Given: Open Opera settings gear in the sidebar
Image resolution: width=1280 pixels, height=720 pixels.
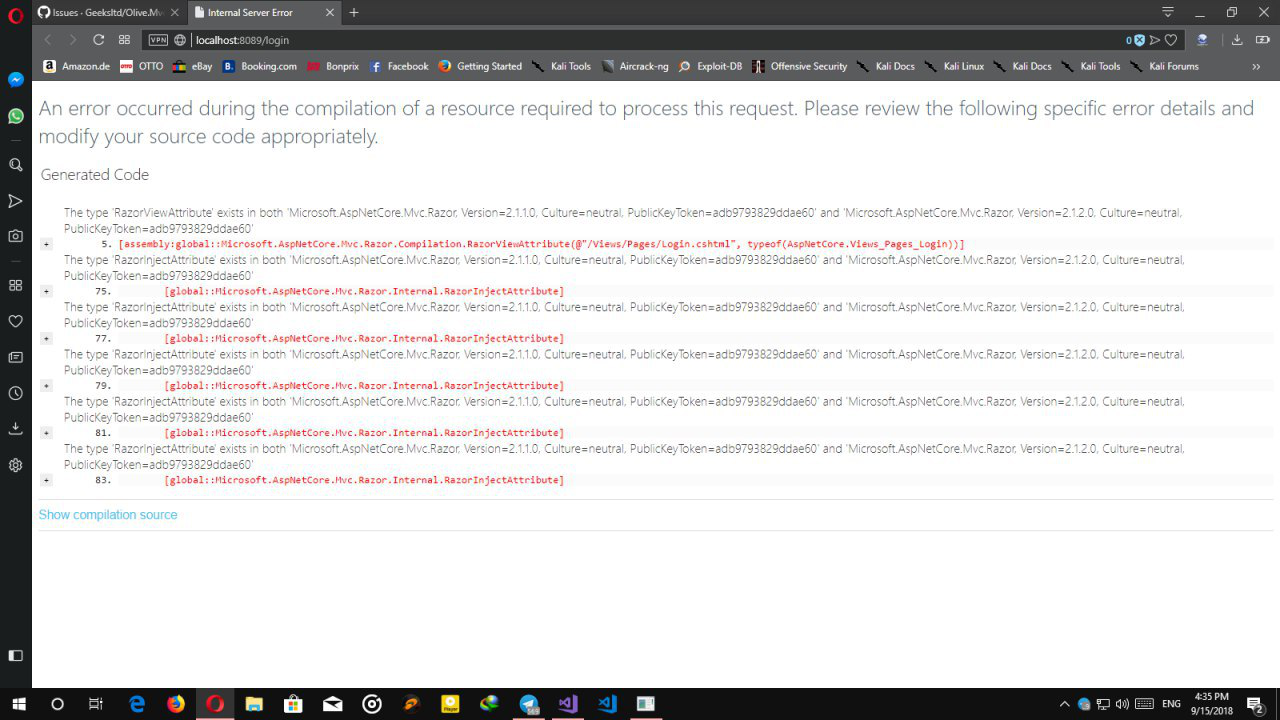Looking at the screenshot, I should coord(16,465).
